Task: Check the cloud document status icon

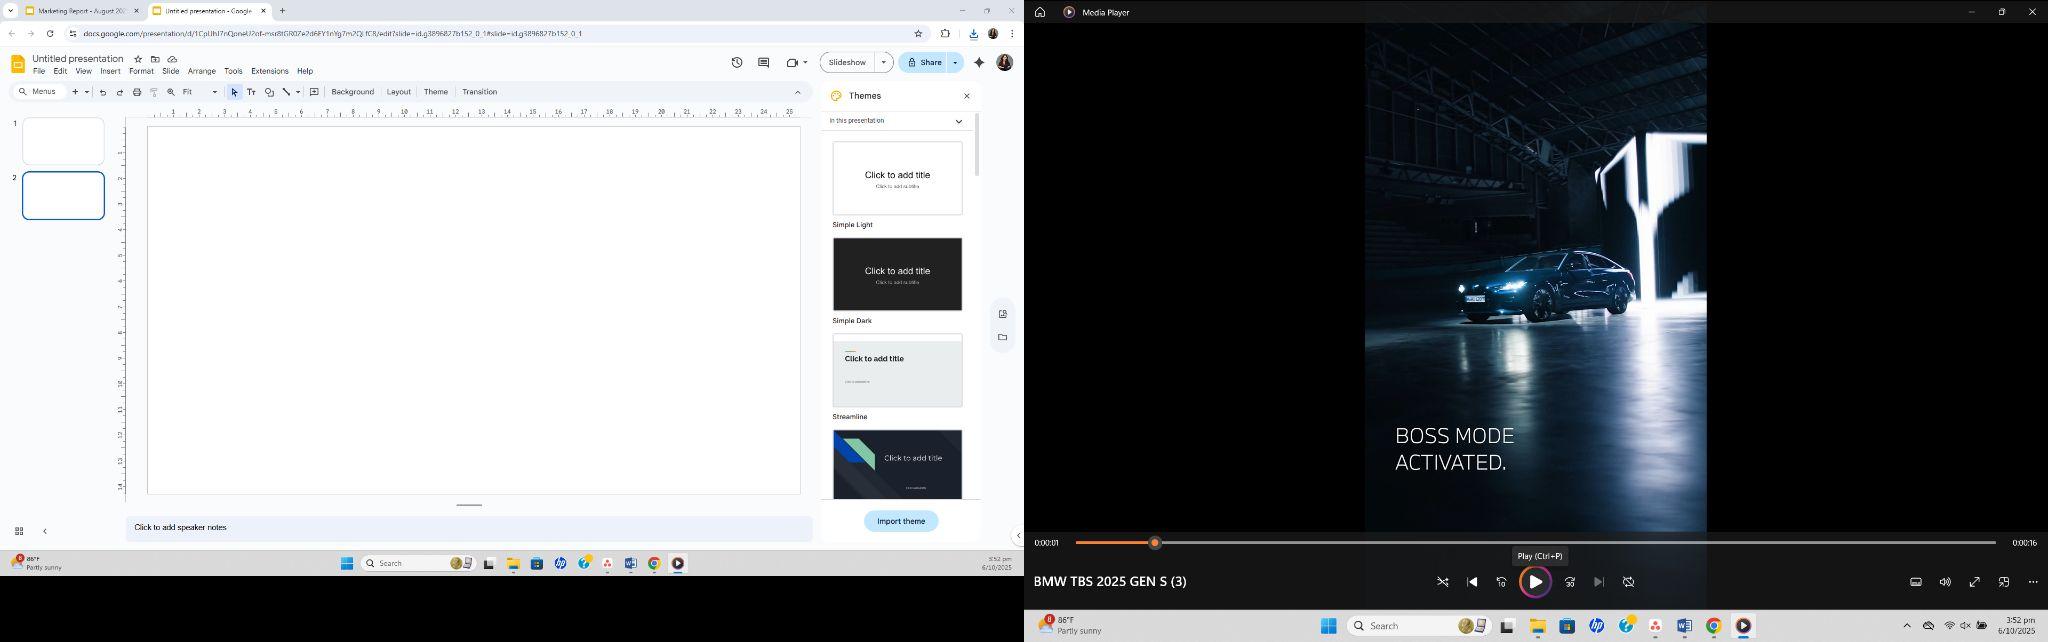Action: pos(172,59)
